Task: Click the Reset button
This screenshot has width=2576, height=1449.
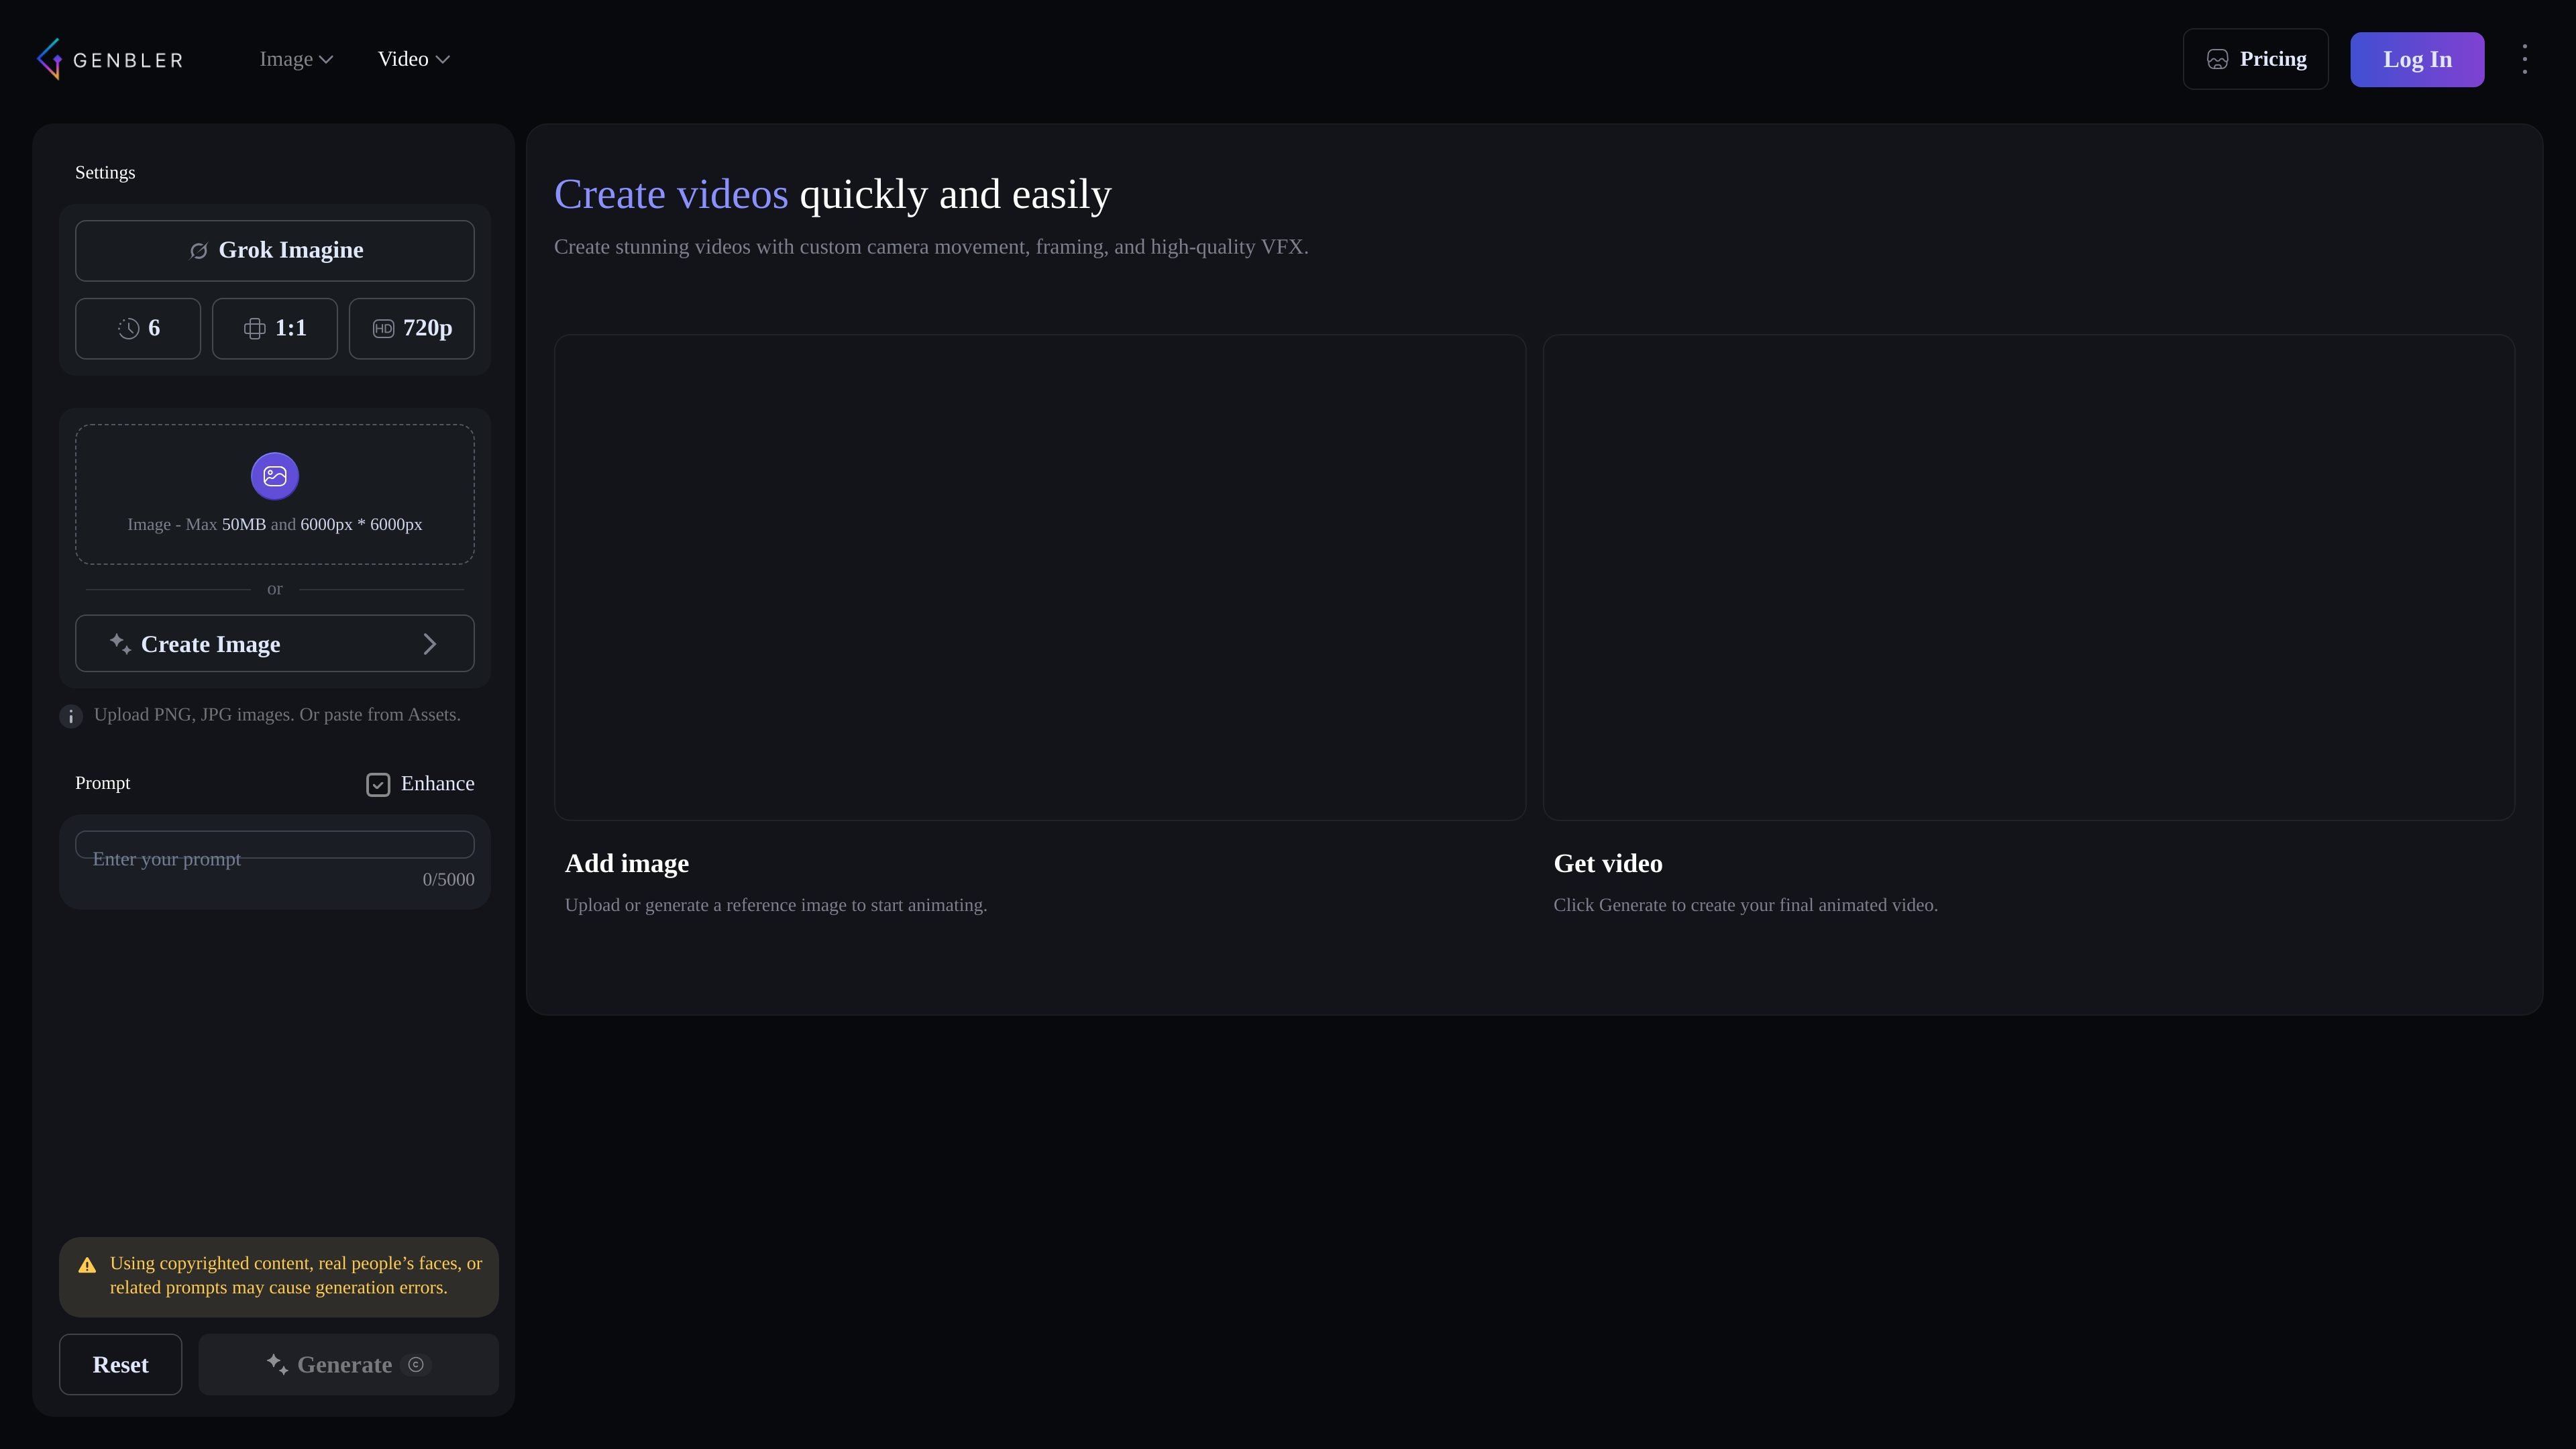Action: tap(121, 1364)
